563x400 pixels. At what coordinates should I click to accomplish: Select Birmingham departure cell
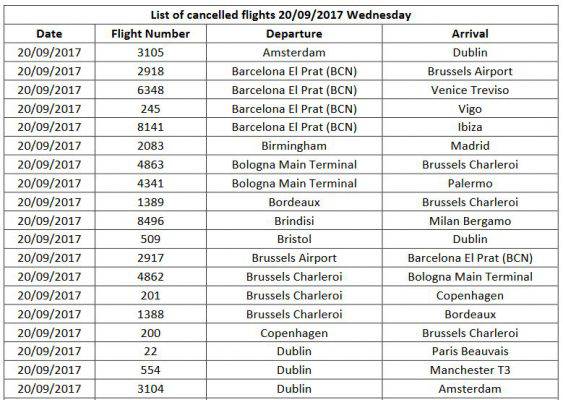click(294, 146)
